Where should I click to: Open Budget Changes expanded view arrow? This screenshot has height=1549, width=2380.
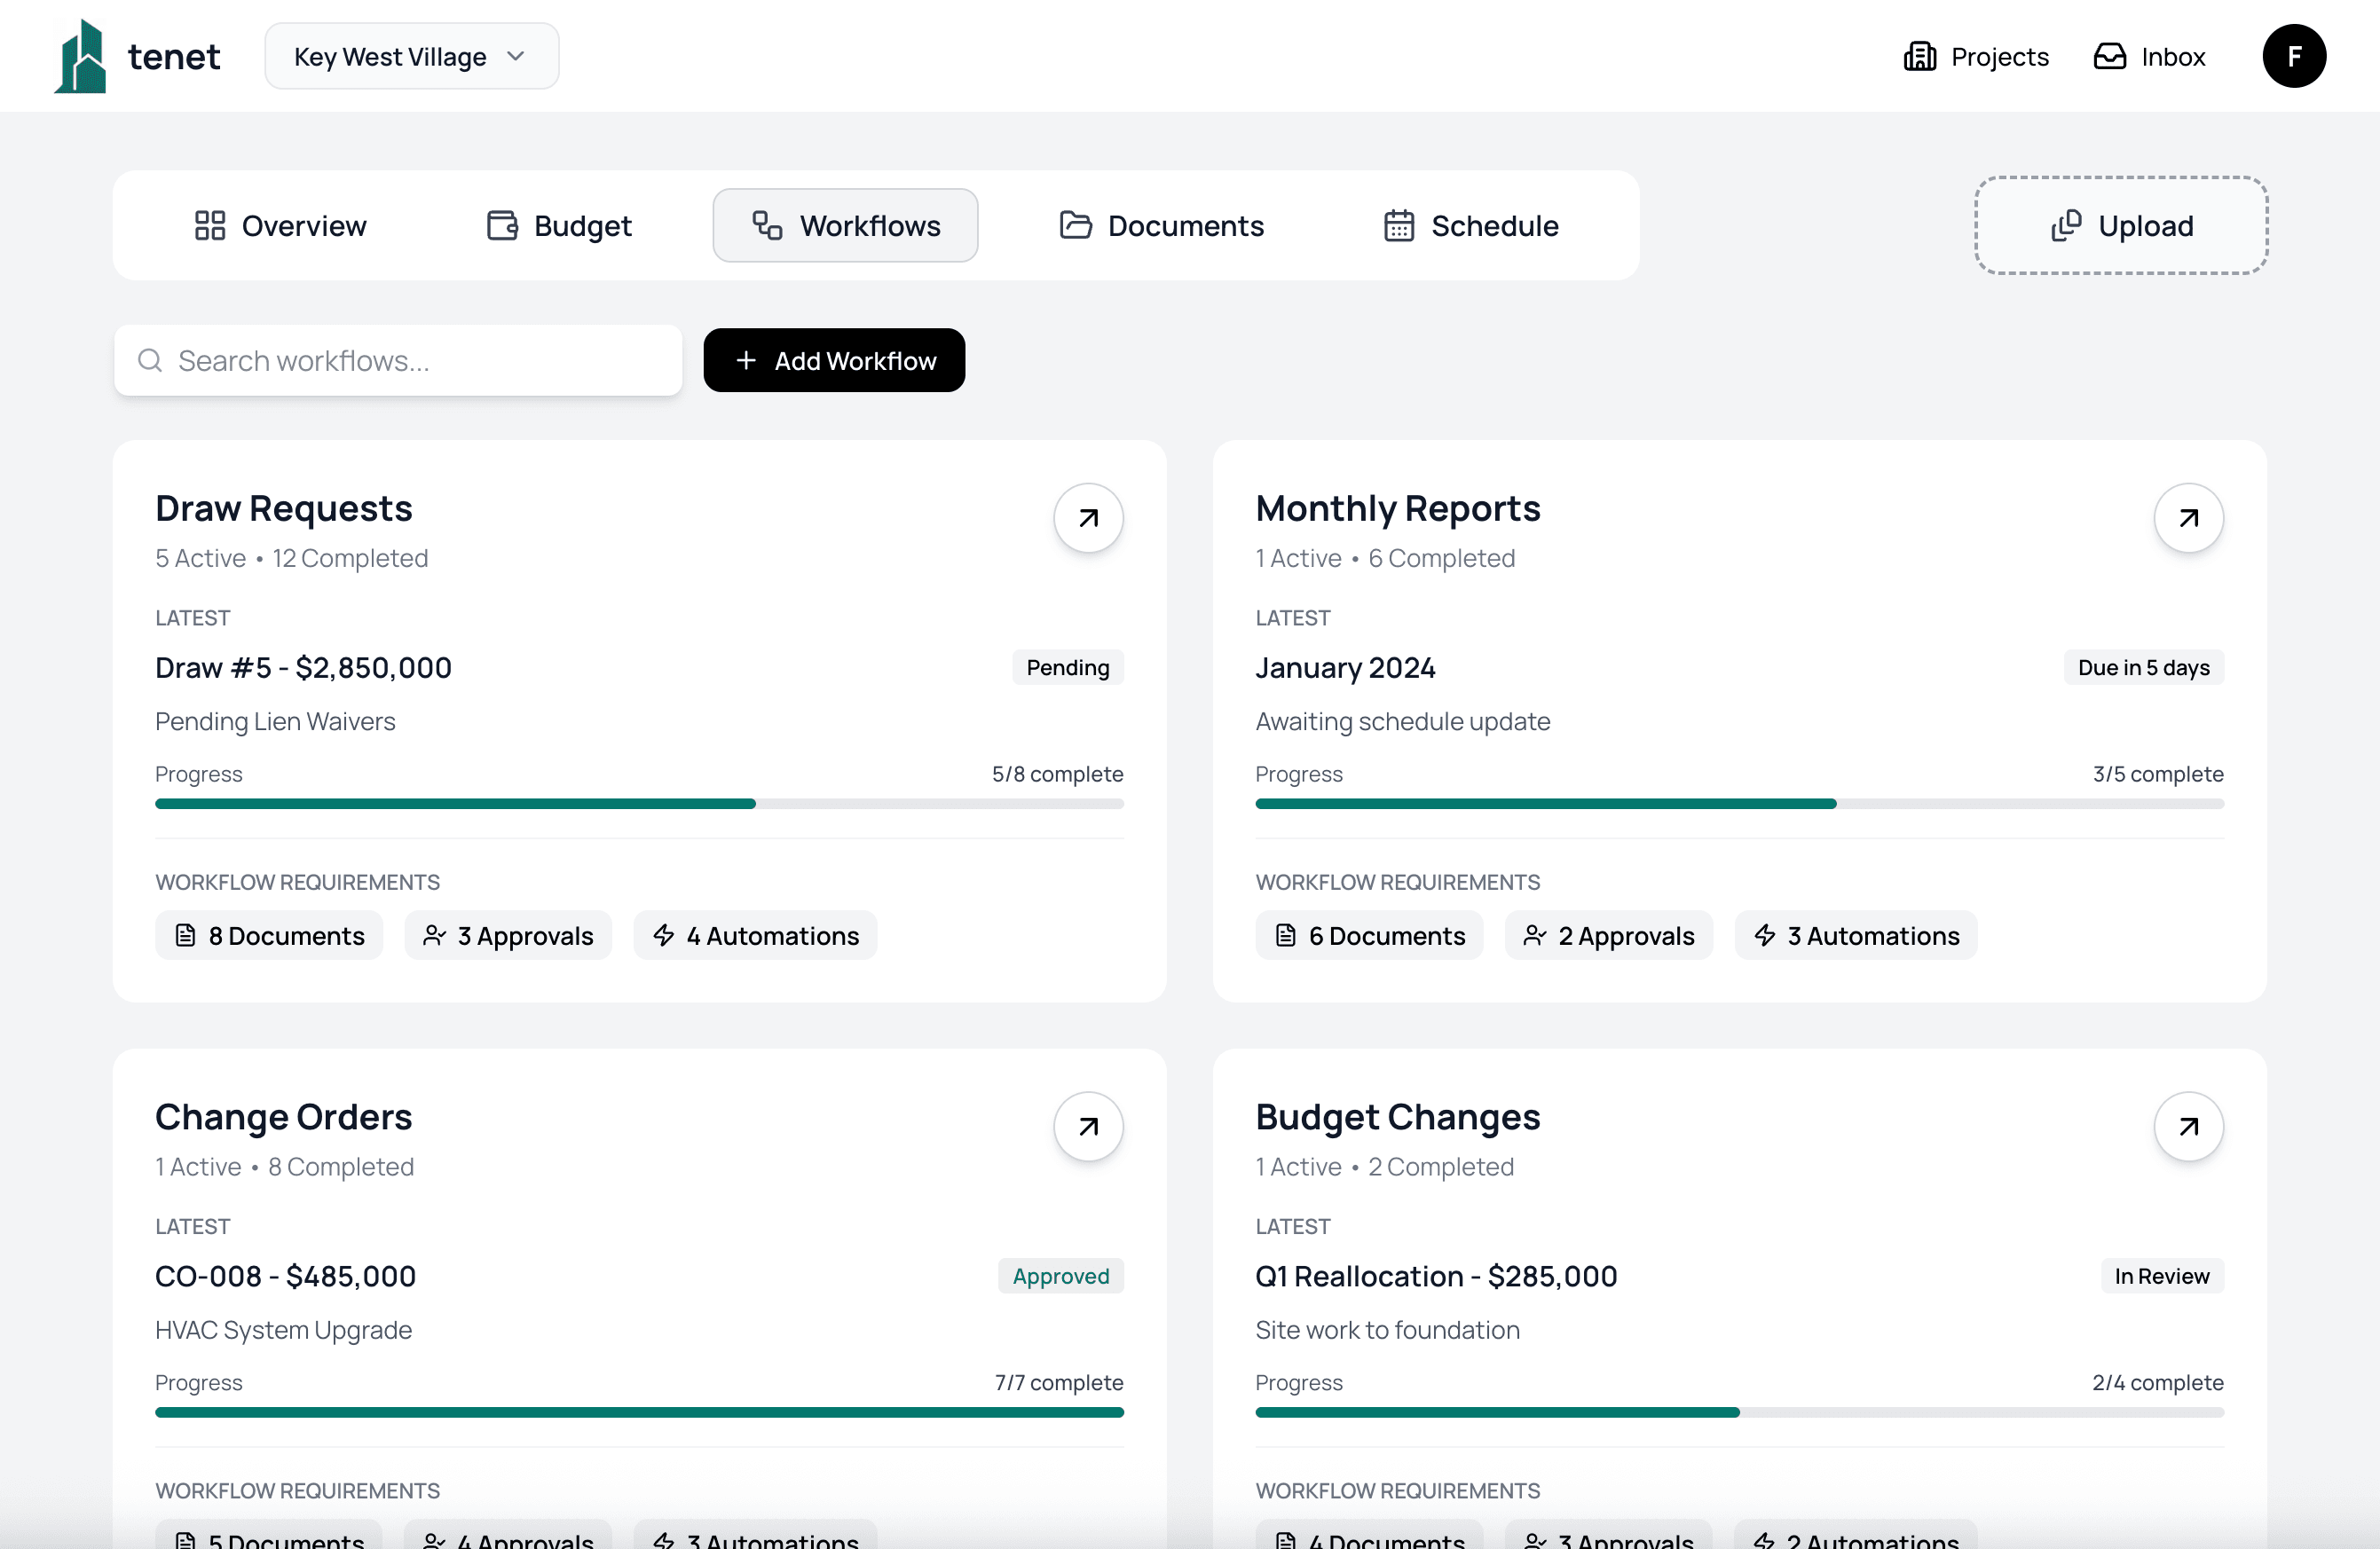point(2188,1126)
